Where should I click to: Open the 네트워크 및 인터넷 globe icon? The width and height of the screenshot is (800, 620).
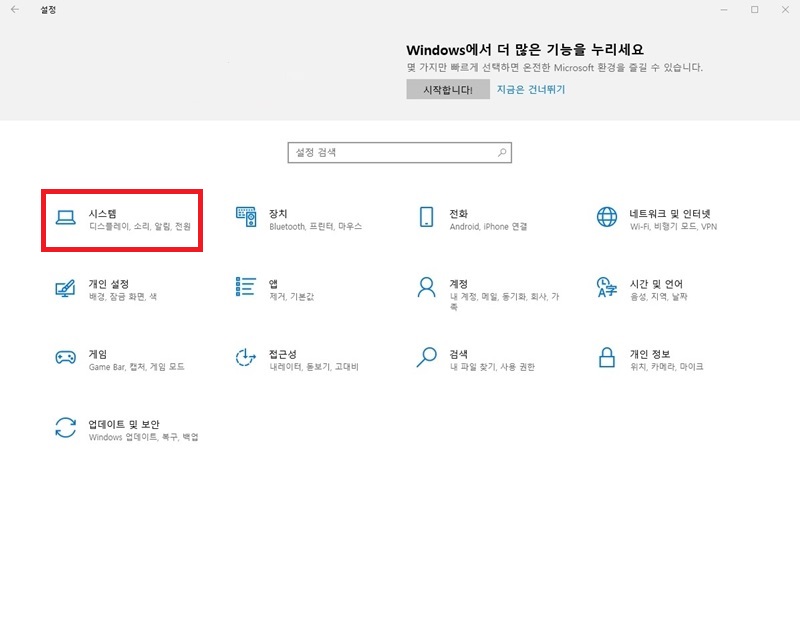pos(607,217)
